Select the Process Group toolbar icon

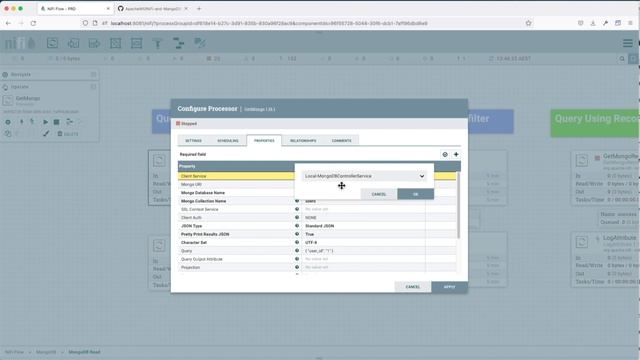coord(116,43)
